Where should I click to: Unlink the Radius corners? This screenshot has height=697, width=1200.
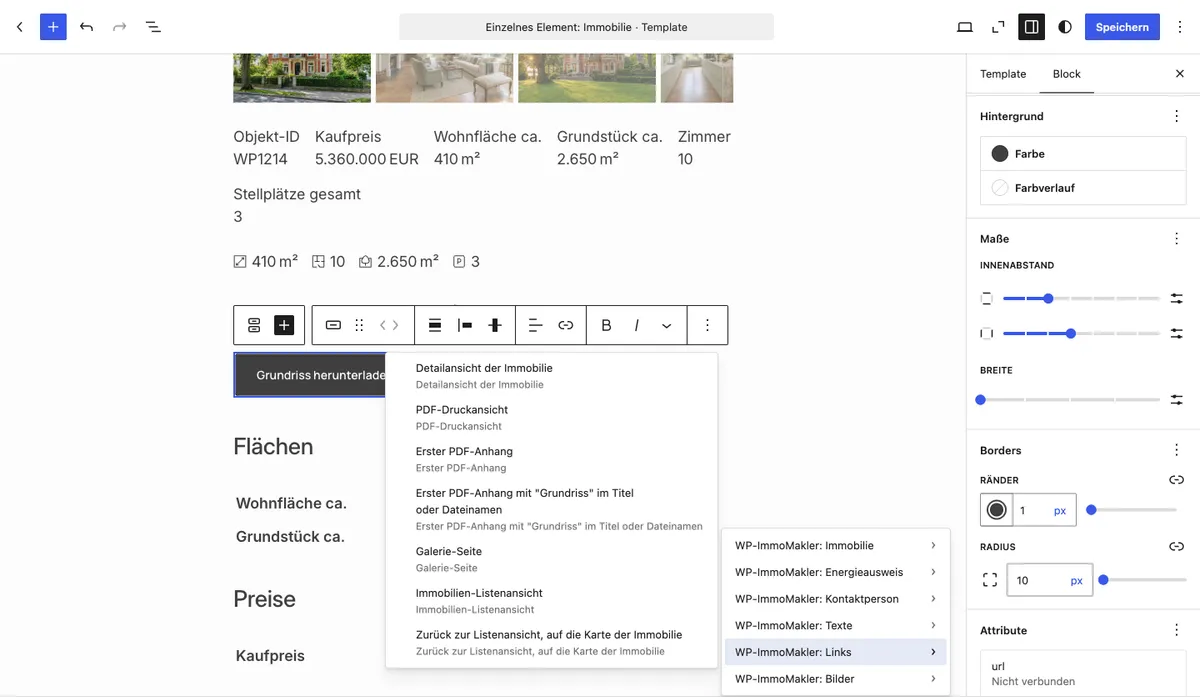coord(1177,547)
